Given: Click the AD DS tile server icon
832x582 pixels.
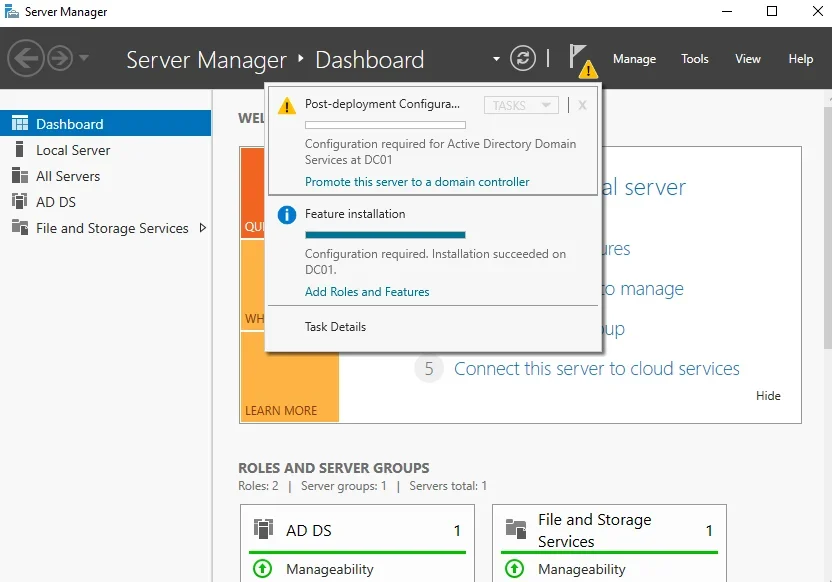Looking at the screenshot, I should tap(263, 530).
